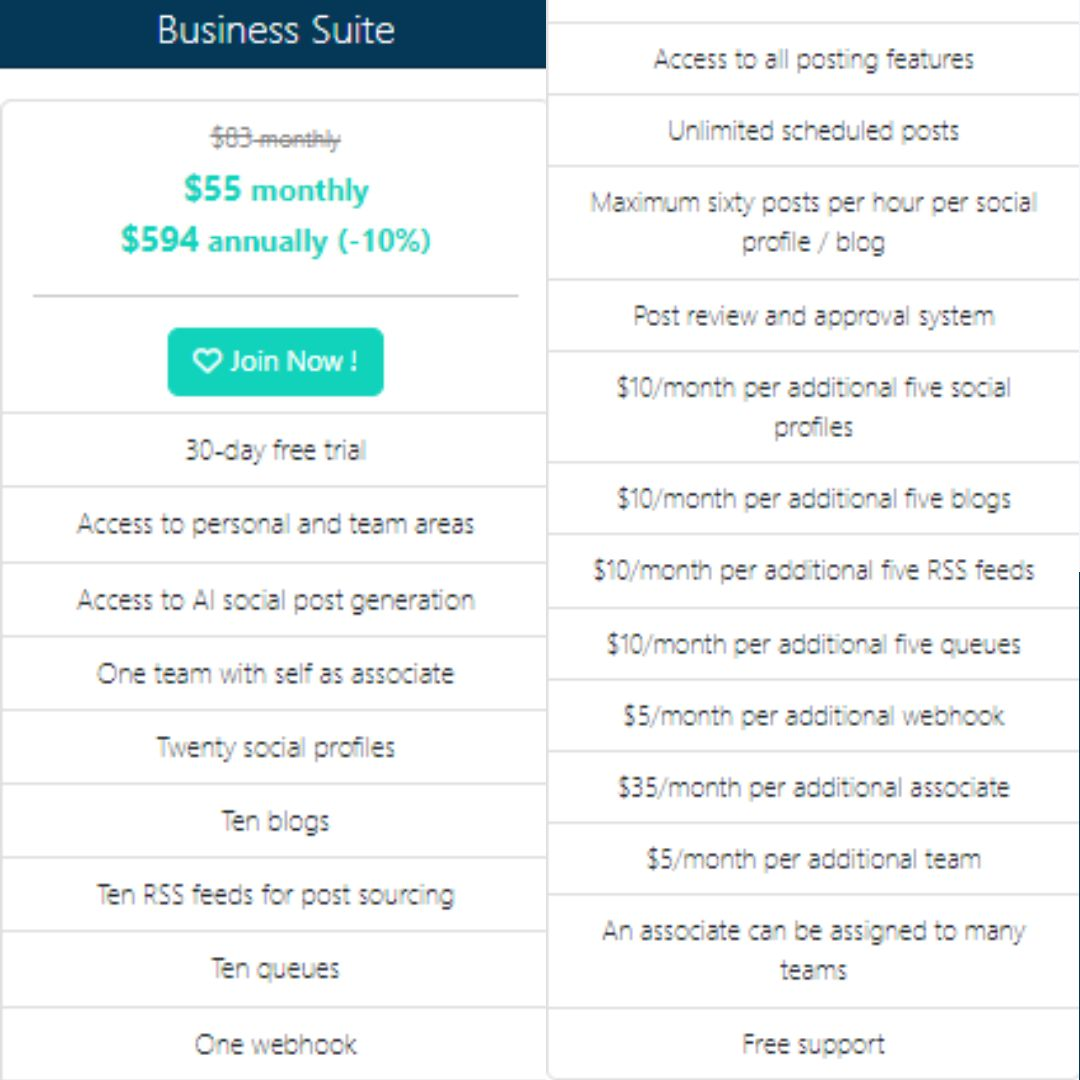1080x1080 pixels.
Task: Select Ten RSS feeds for post sourcing
Action: [x=276, y=895]
